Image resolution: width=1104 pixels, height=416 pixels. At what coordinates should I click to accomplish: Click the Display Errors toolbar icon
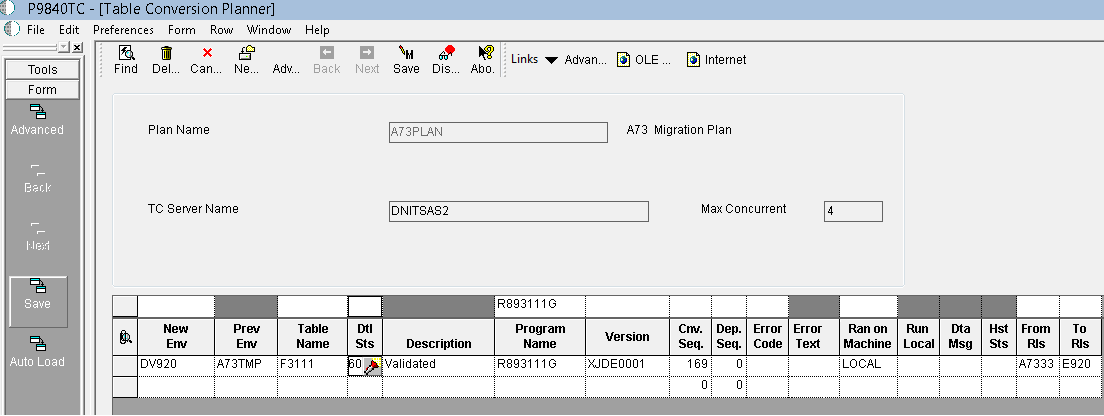click(446, 53)
